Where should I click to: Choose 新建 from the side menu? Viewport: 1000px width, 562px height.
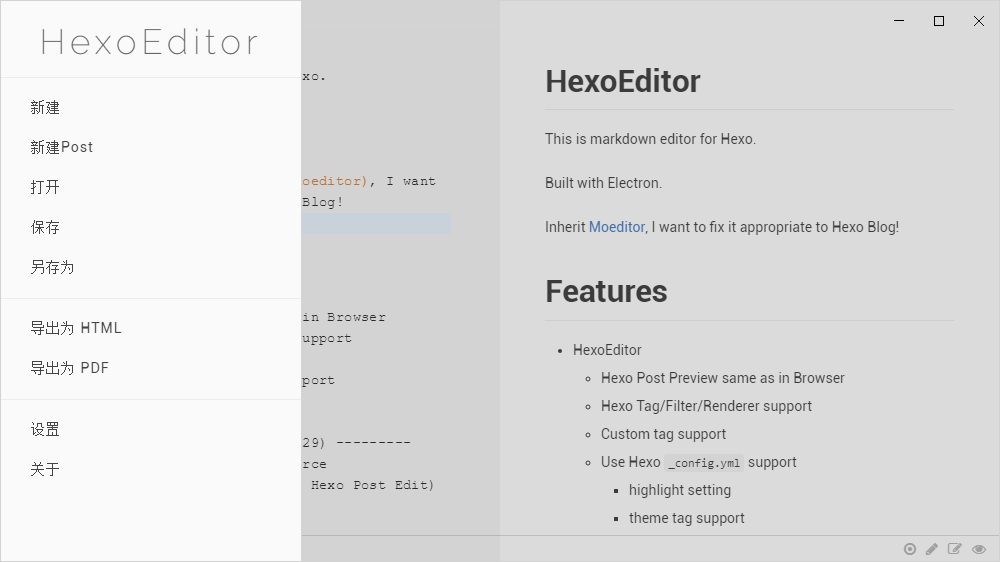[151, 107]
